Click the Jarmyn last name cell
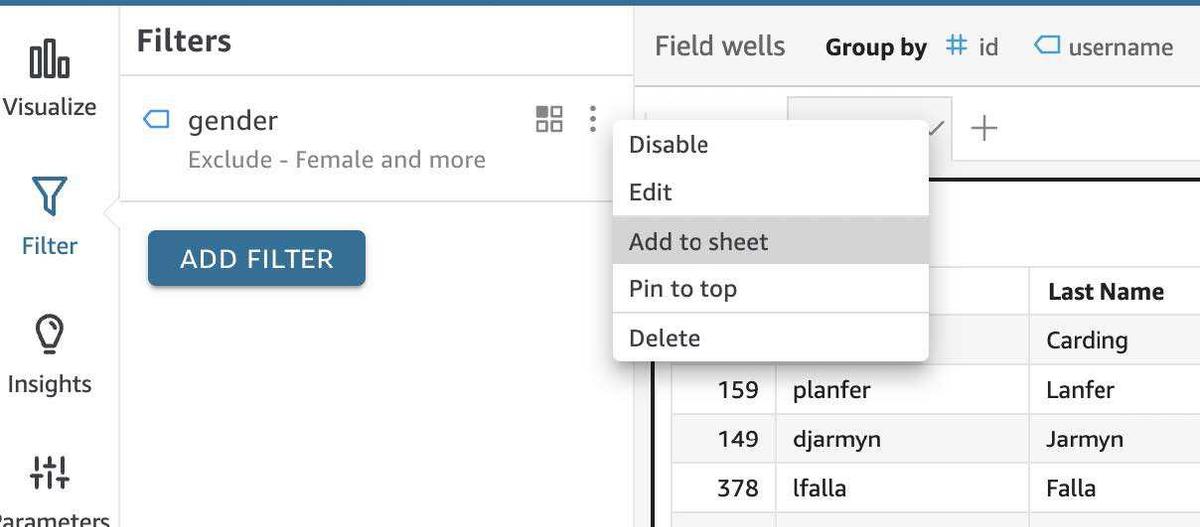The height and width of the screenshot is (527, 1200). pos(1084,439)
